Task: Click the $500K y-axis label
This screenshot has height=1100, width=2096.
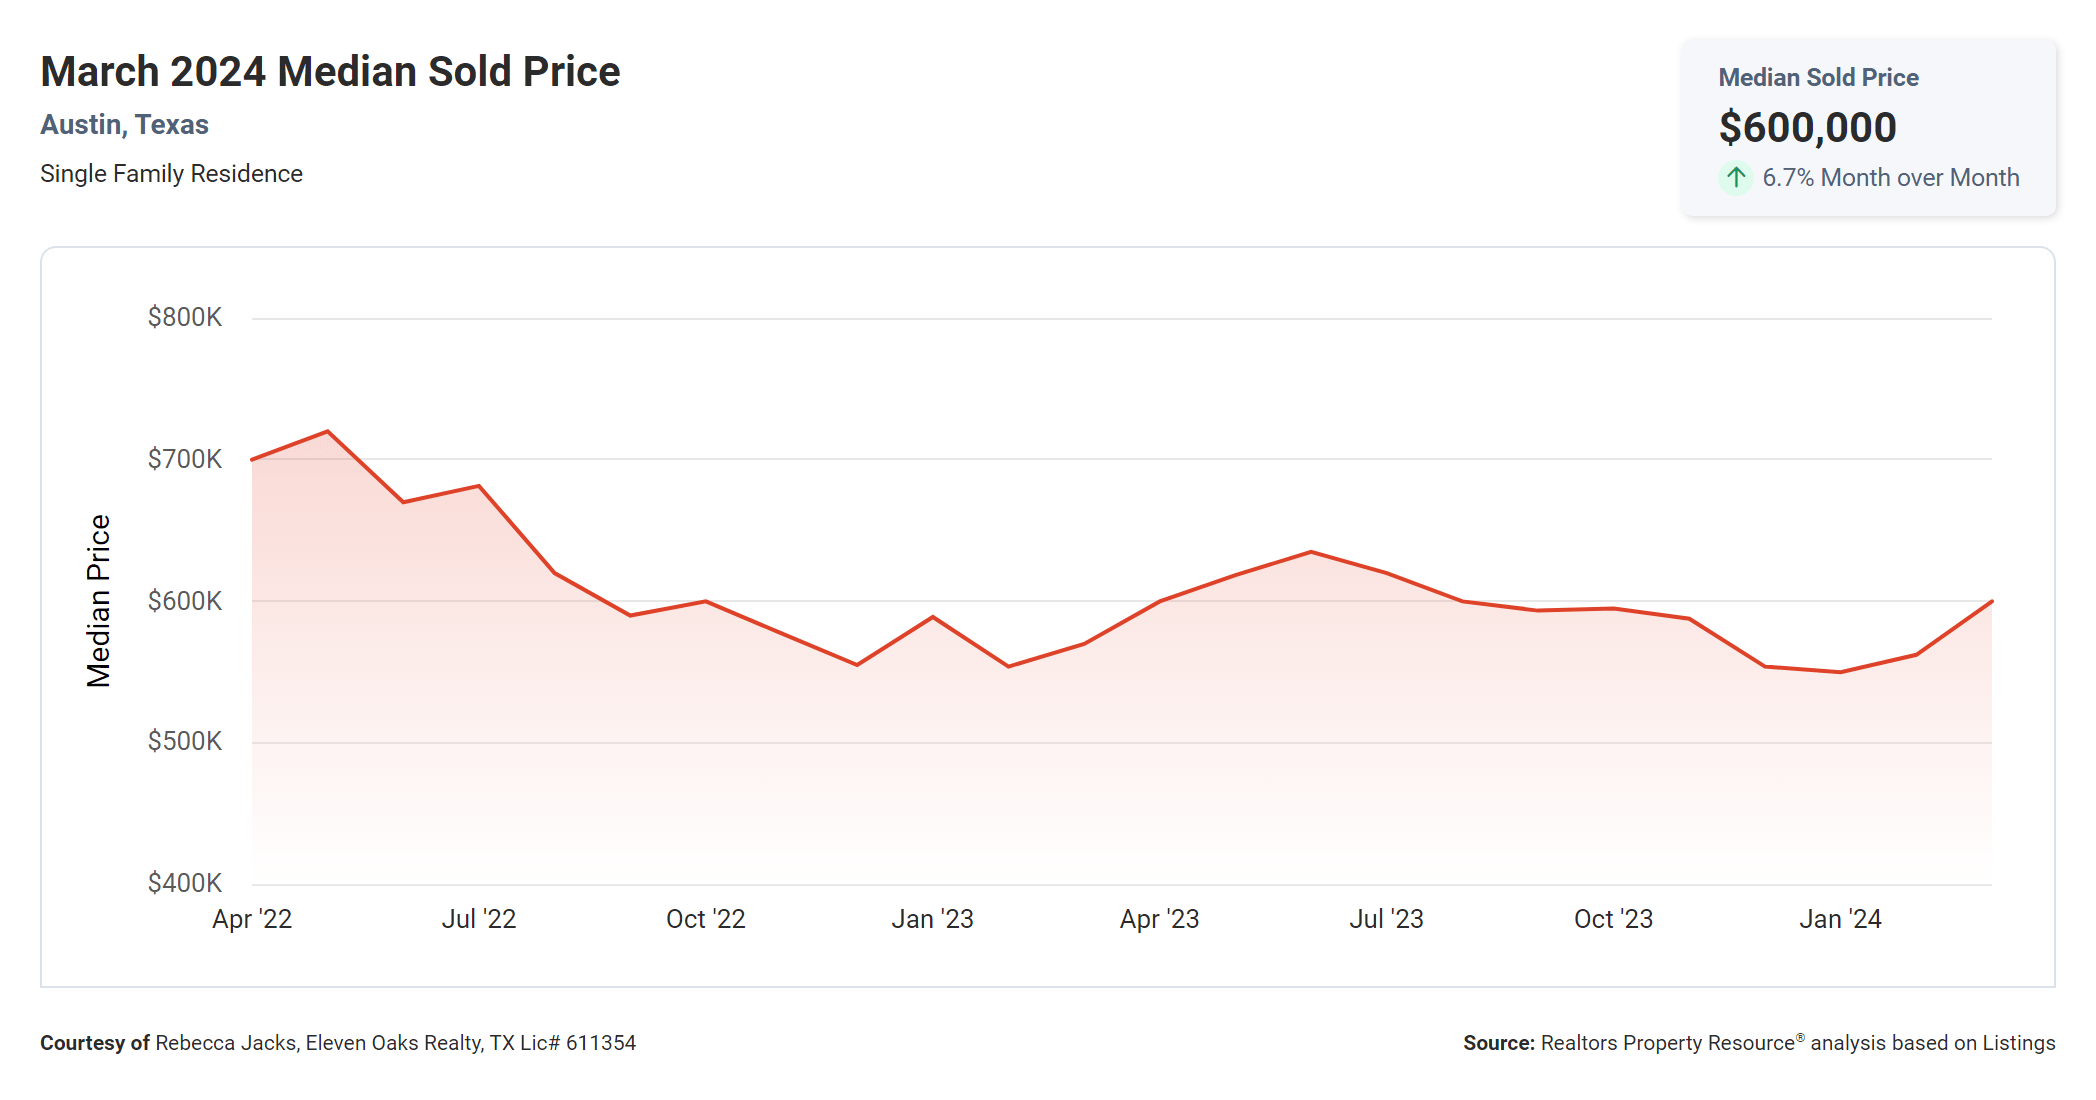Action: pos(185,742)
